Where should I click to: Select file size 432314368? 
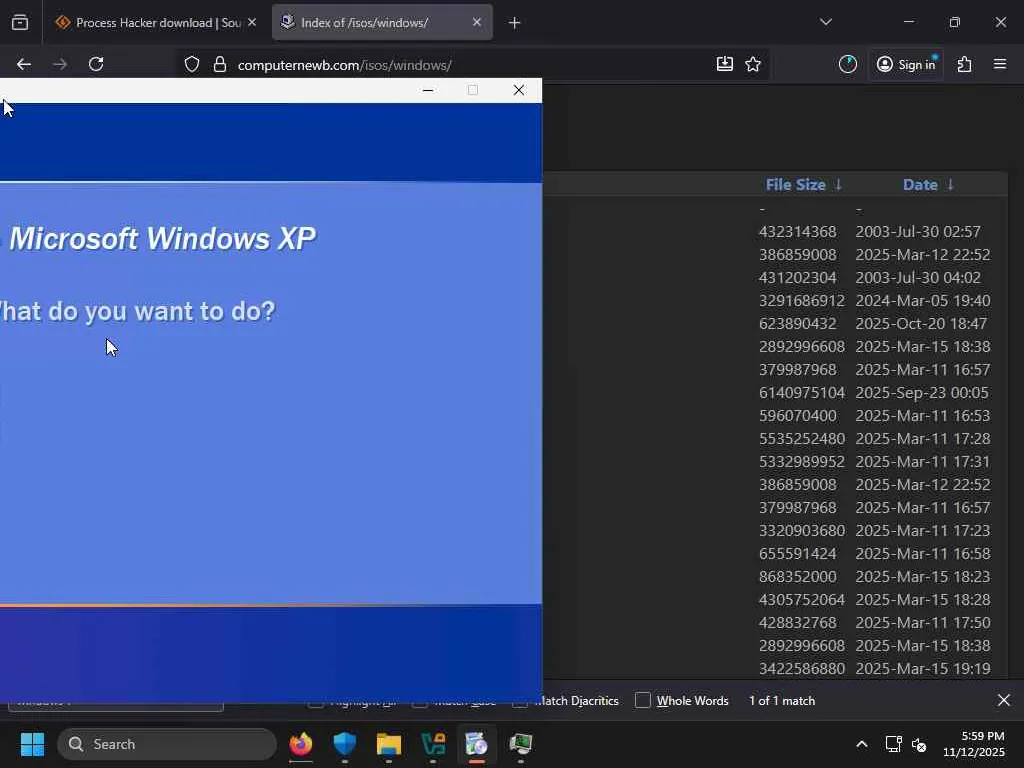point(797,232)
